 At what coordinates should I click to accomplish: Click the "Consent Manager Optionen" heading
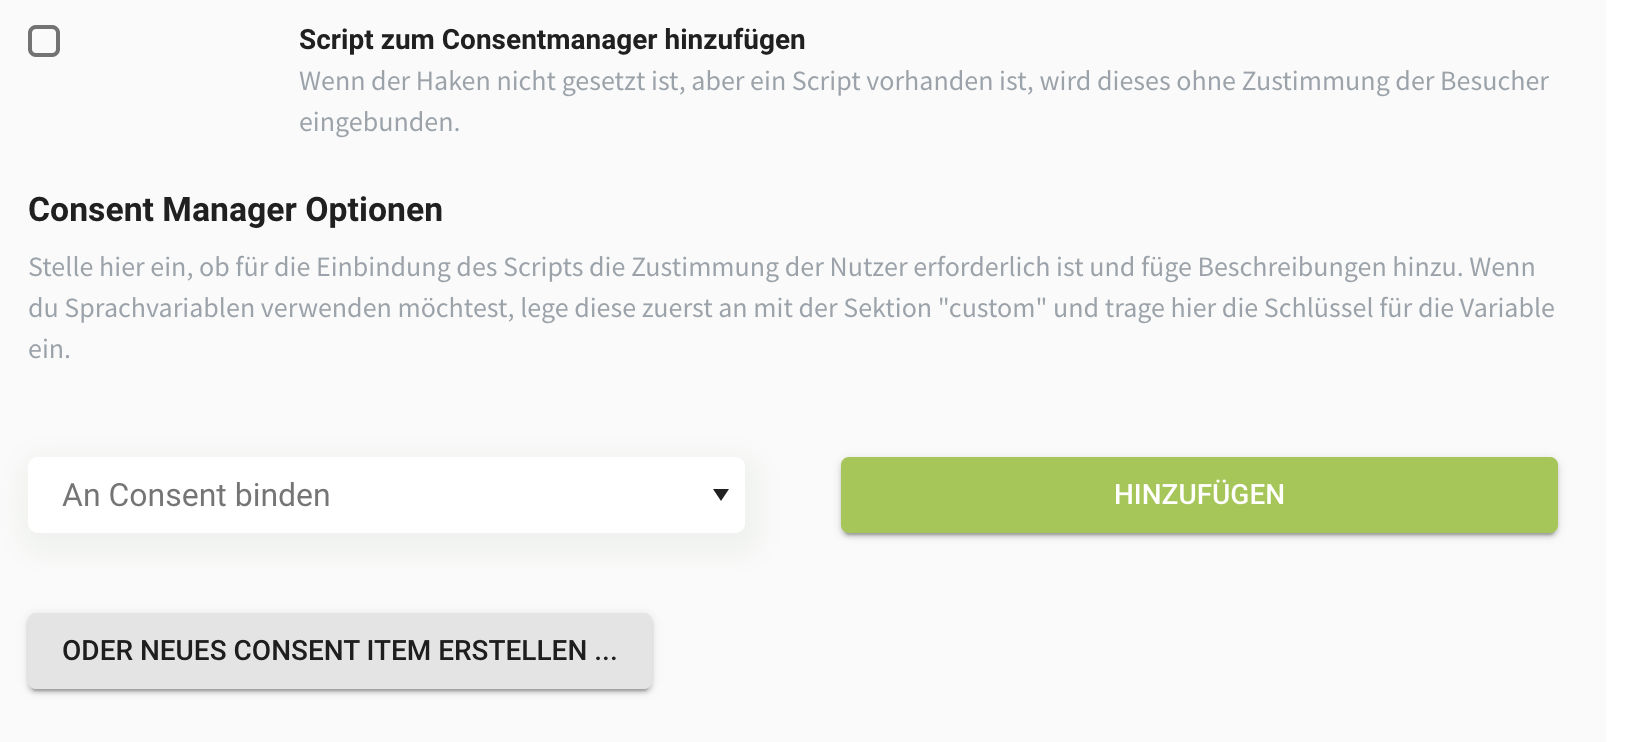coord(235,210)
